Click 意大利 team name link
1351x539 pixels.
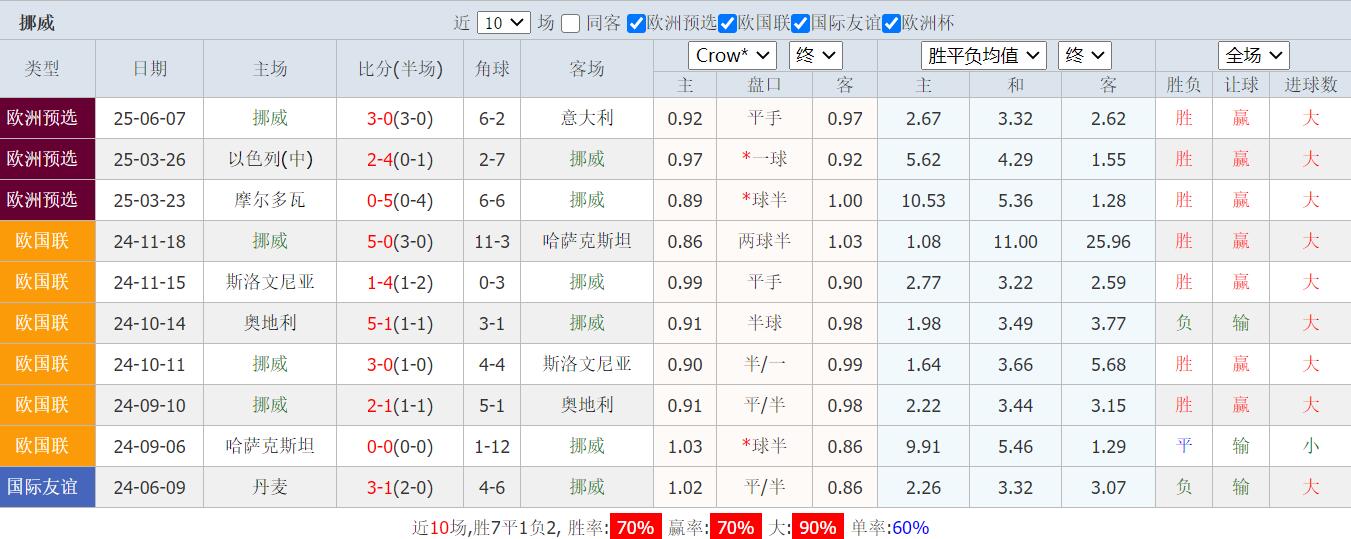point(587,119)
